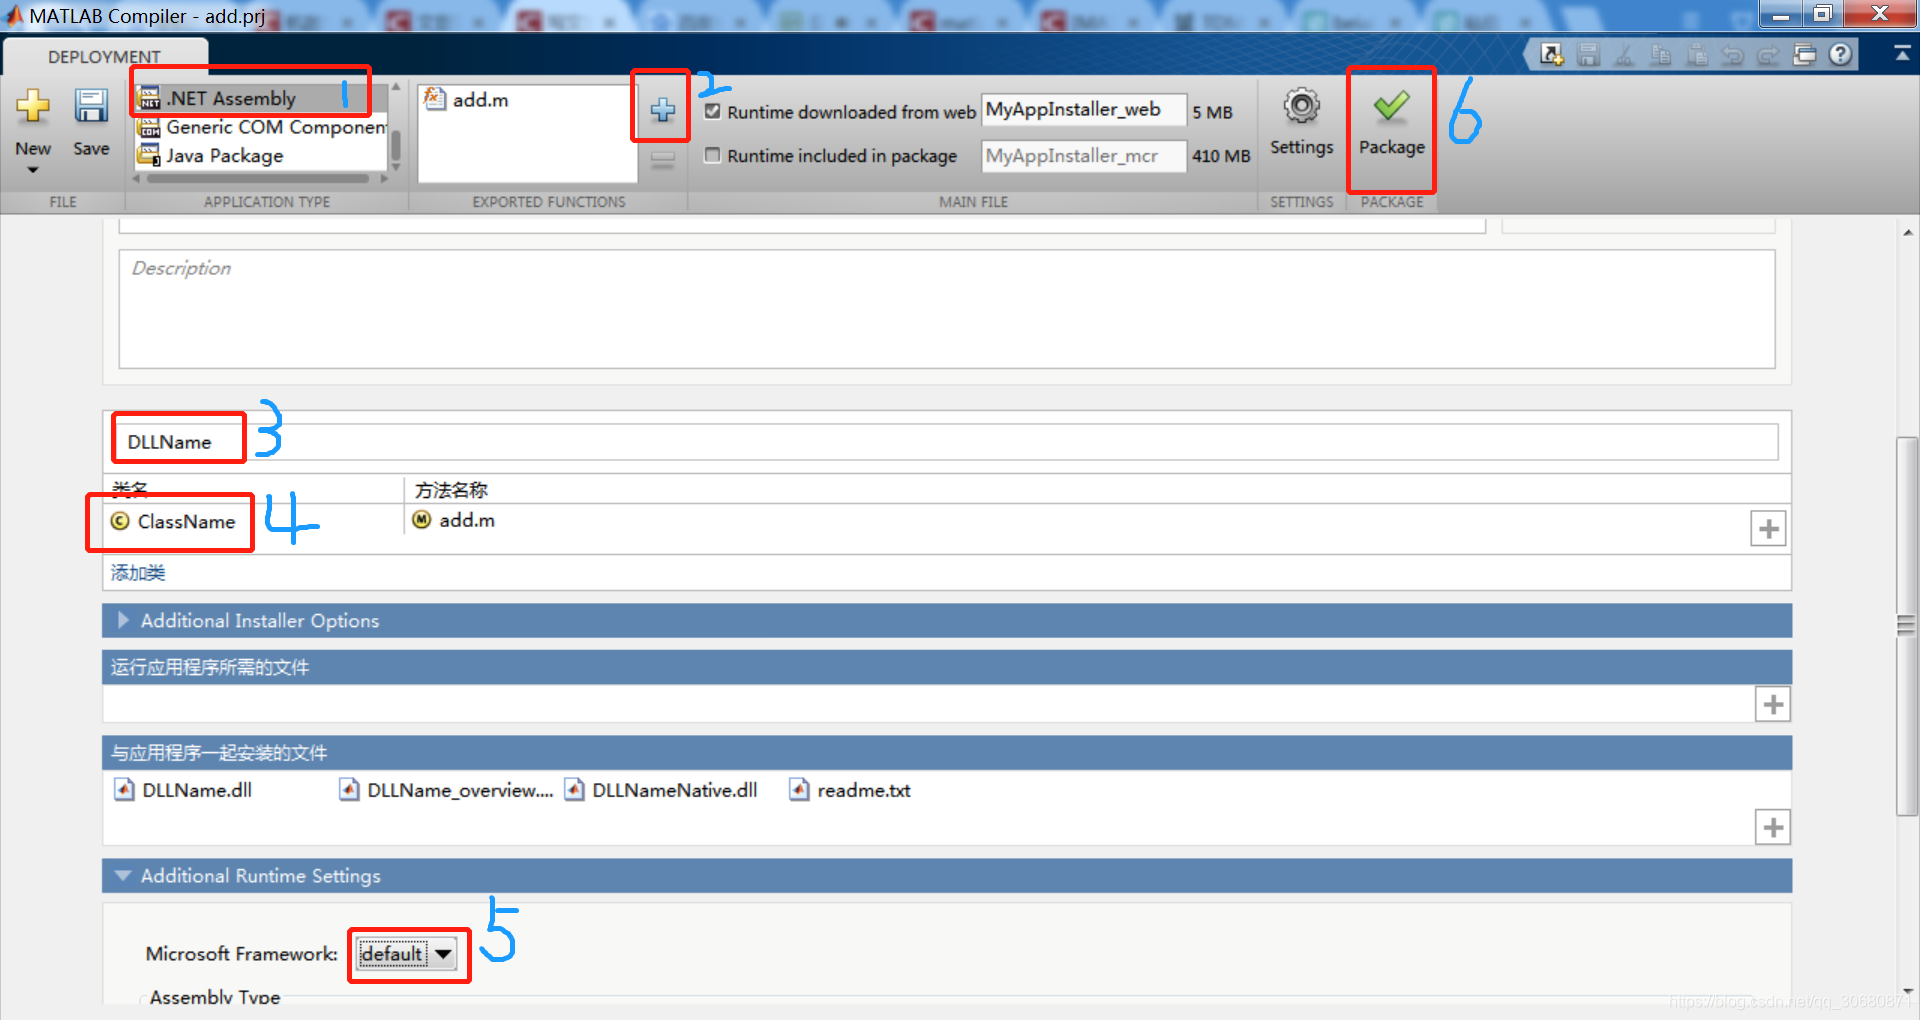
Task: Click quick access save icon
Action: [1588, 55]
